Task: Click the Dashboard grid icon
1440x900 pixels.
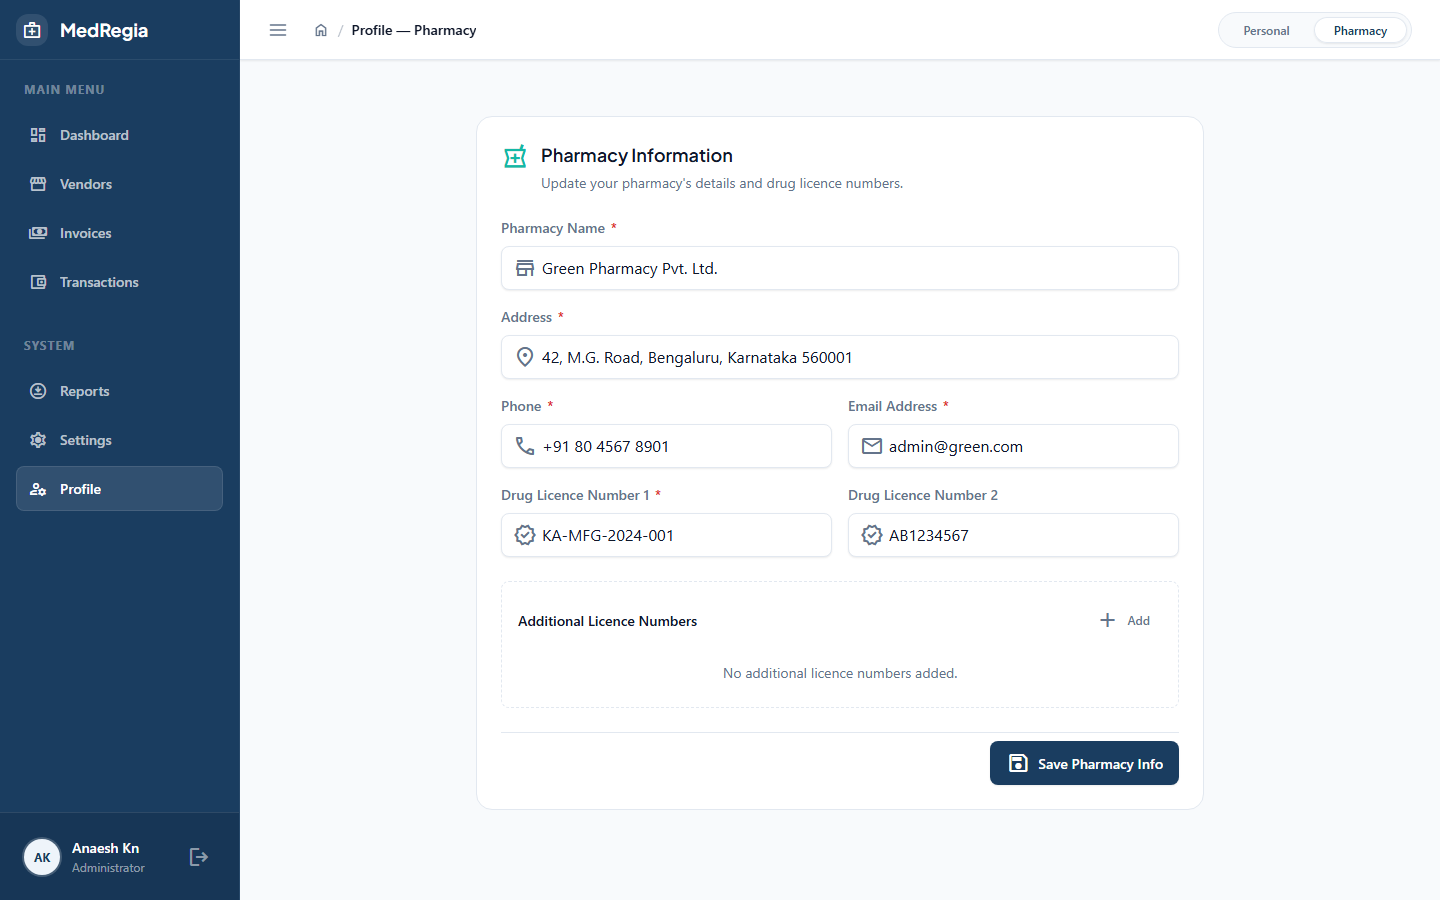Action: tap(38, 135)
